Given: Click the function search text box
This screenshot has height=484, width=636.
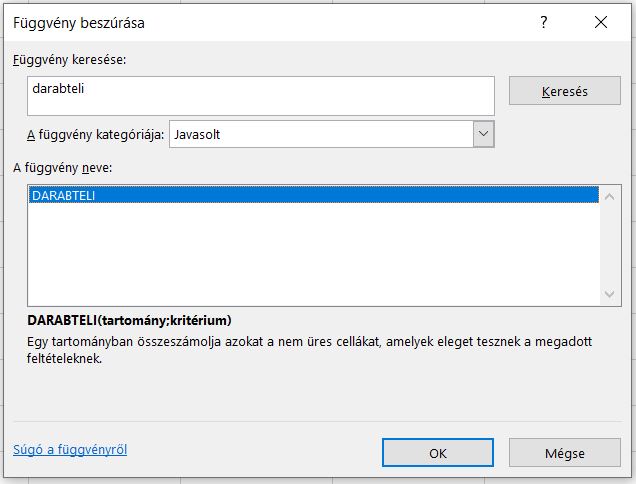Looking at the screenshot, I should pyautogui.click(x=261, y=96).
